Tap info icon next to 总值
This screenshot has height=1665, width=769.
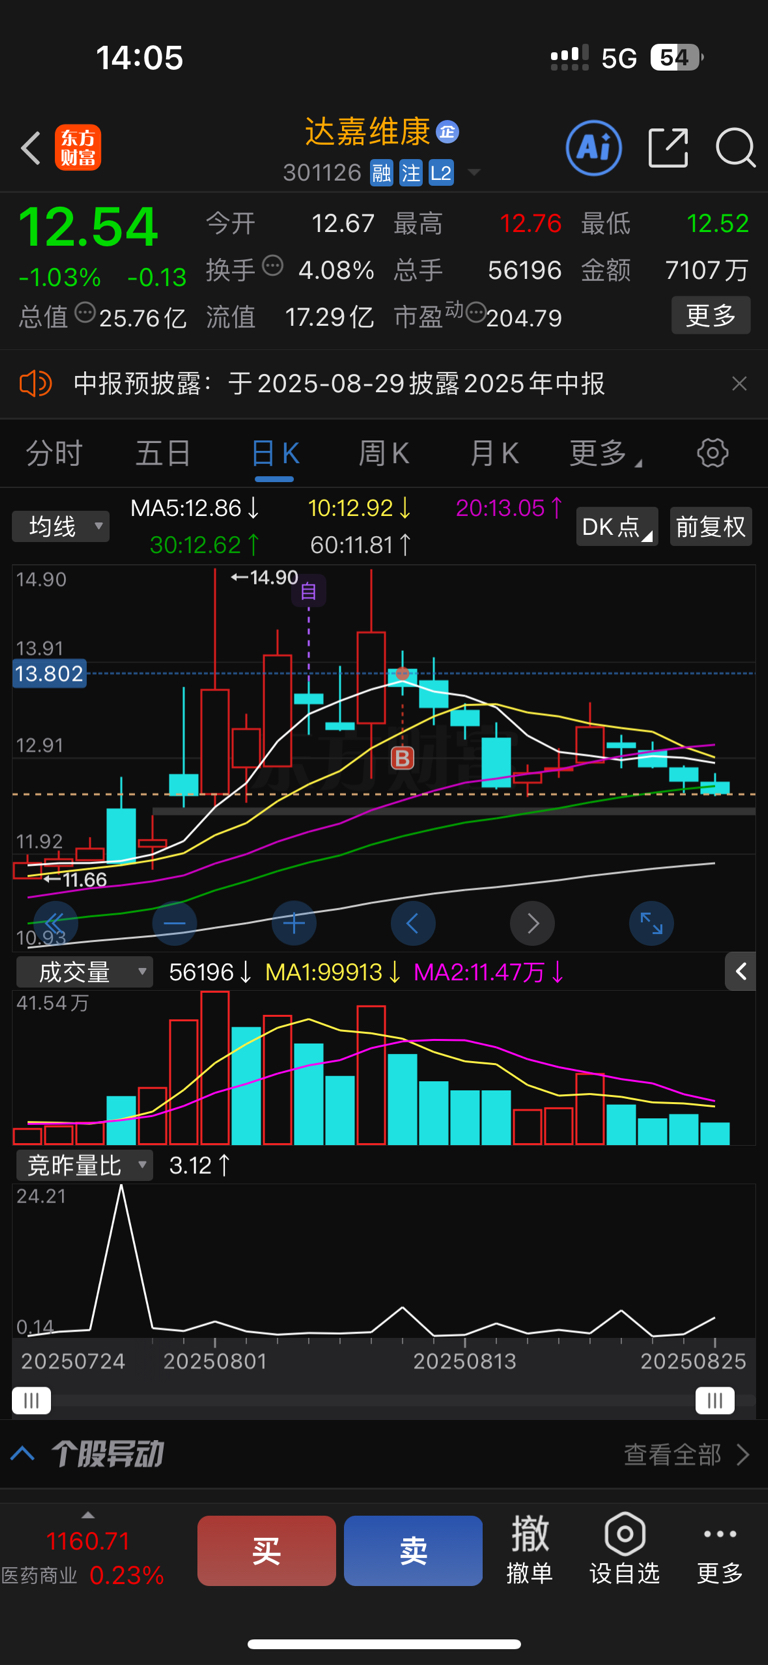coord(85,313)
